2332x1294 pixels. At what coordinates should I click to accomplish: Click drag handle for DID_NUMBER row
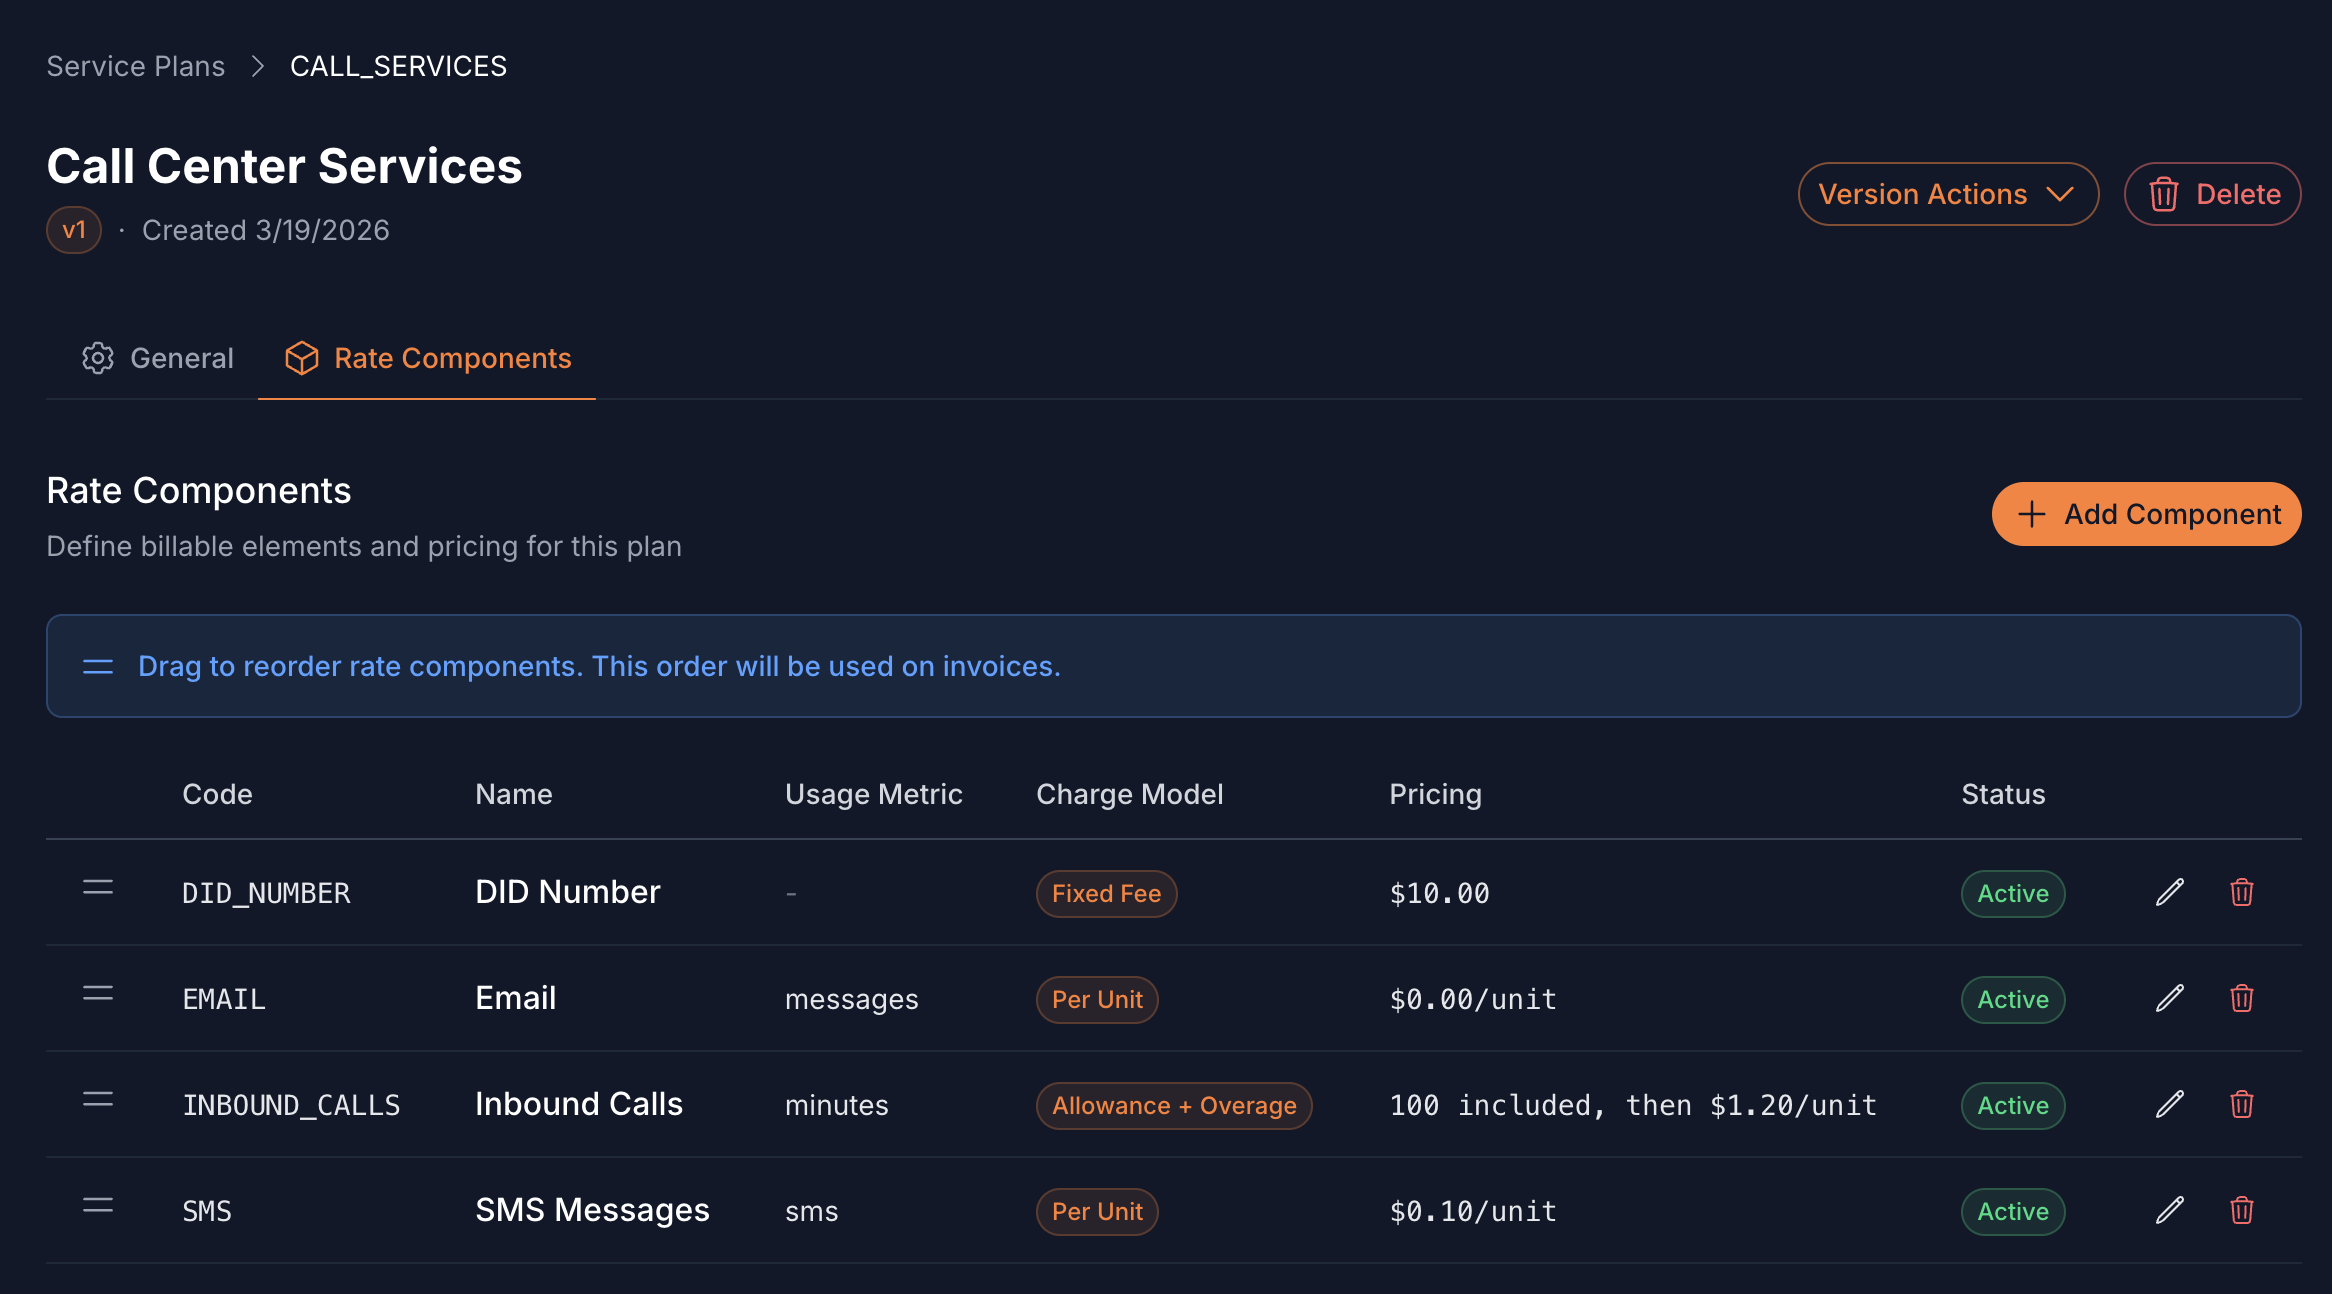tap(98, 888)
